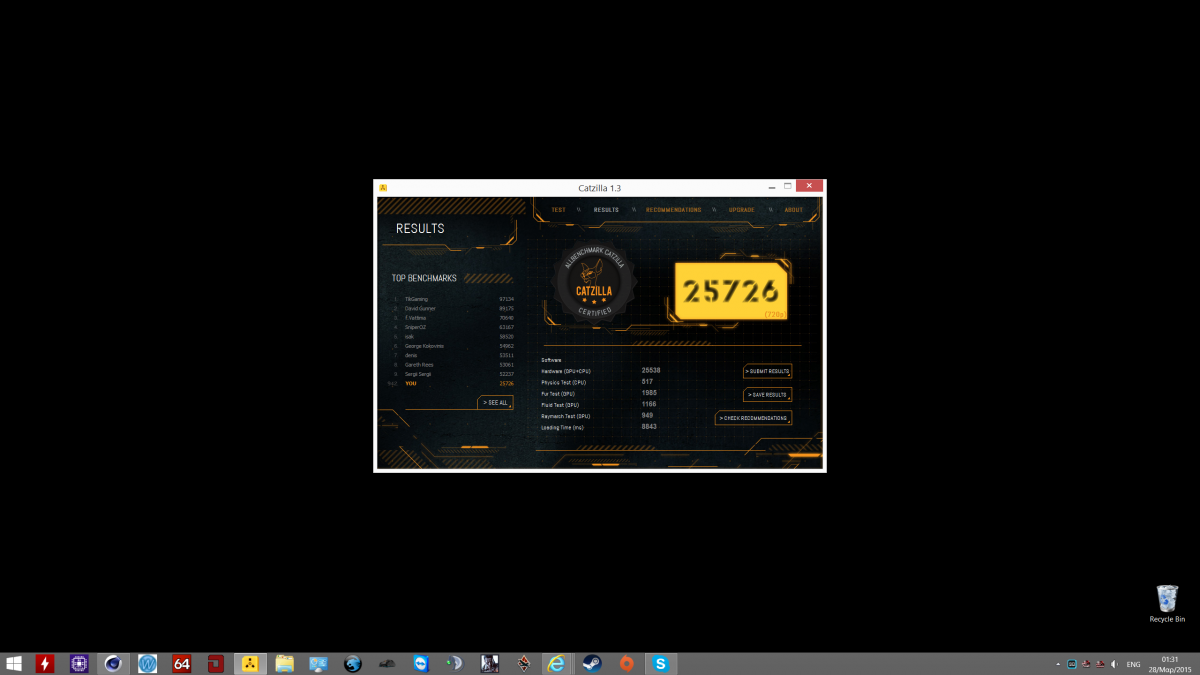Click the Catzilla yellow taskbar icon
The width and height of the screenshot is (1200, 675).
click(x=250, y=663)
